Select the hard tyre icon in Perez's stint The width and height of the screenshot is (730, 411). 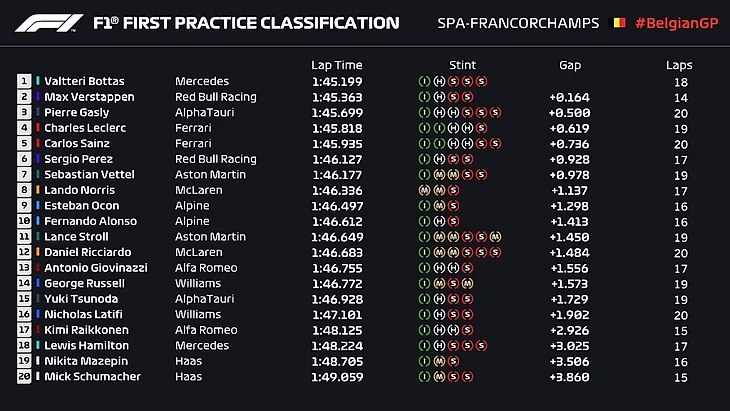438,159
